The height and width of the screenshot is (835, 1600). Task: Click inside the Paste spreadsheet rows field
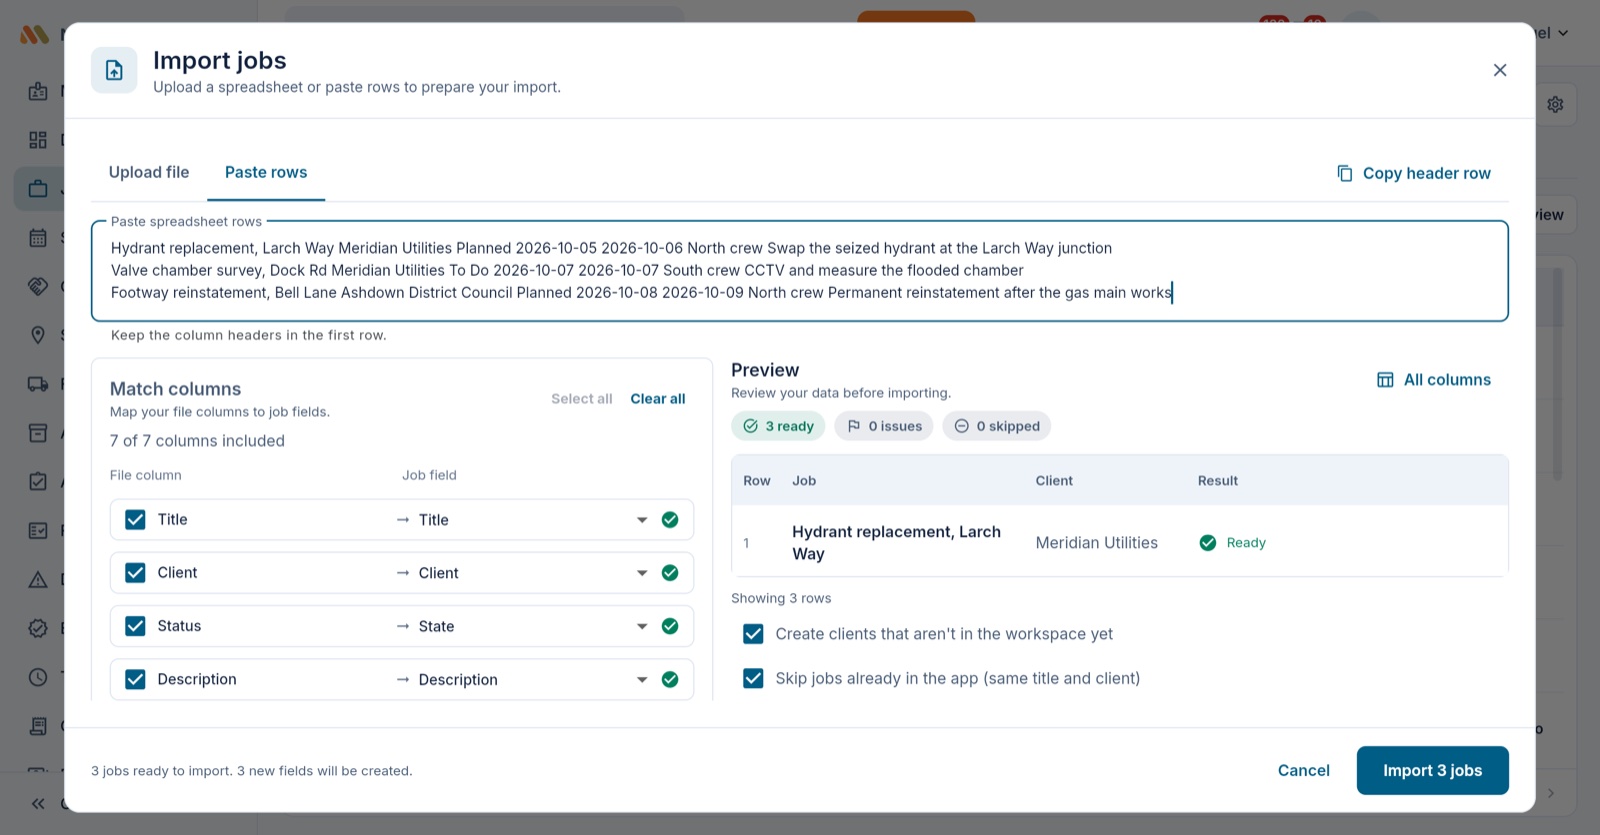[800, 271]
